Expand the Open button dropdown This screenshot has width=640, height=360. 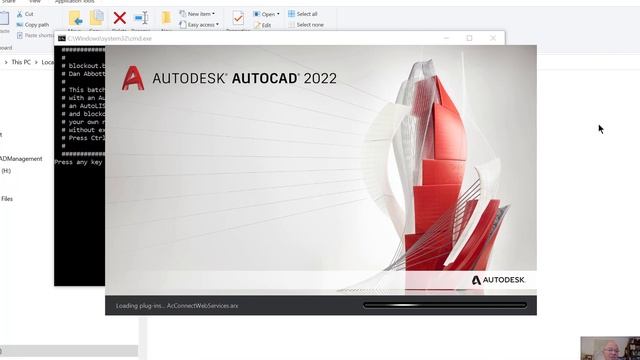tap(278, 14)
